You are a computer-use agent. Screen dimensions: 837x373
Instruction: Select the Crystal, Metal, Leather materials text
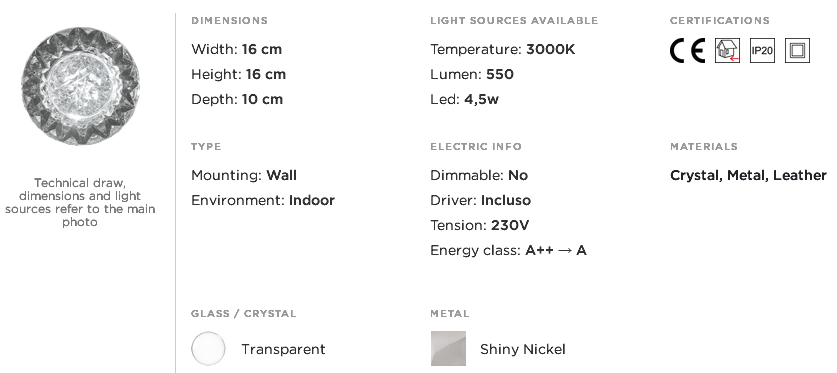tap(748, 176)
